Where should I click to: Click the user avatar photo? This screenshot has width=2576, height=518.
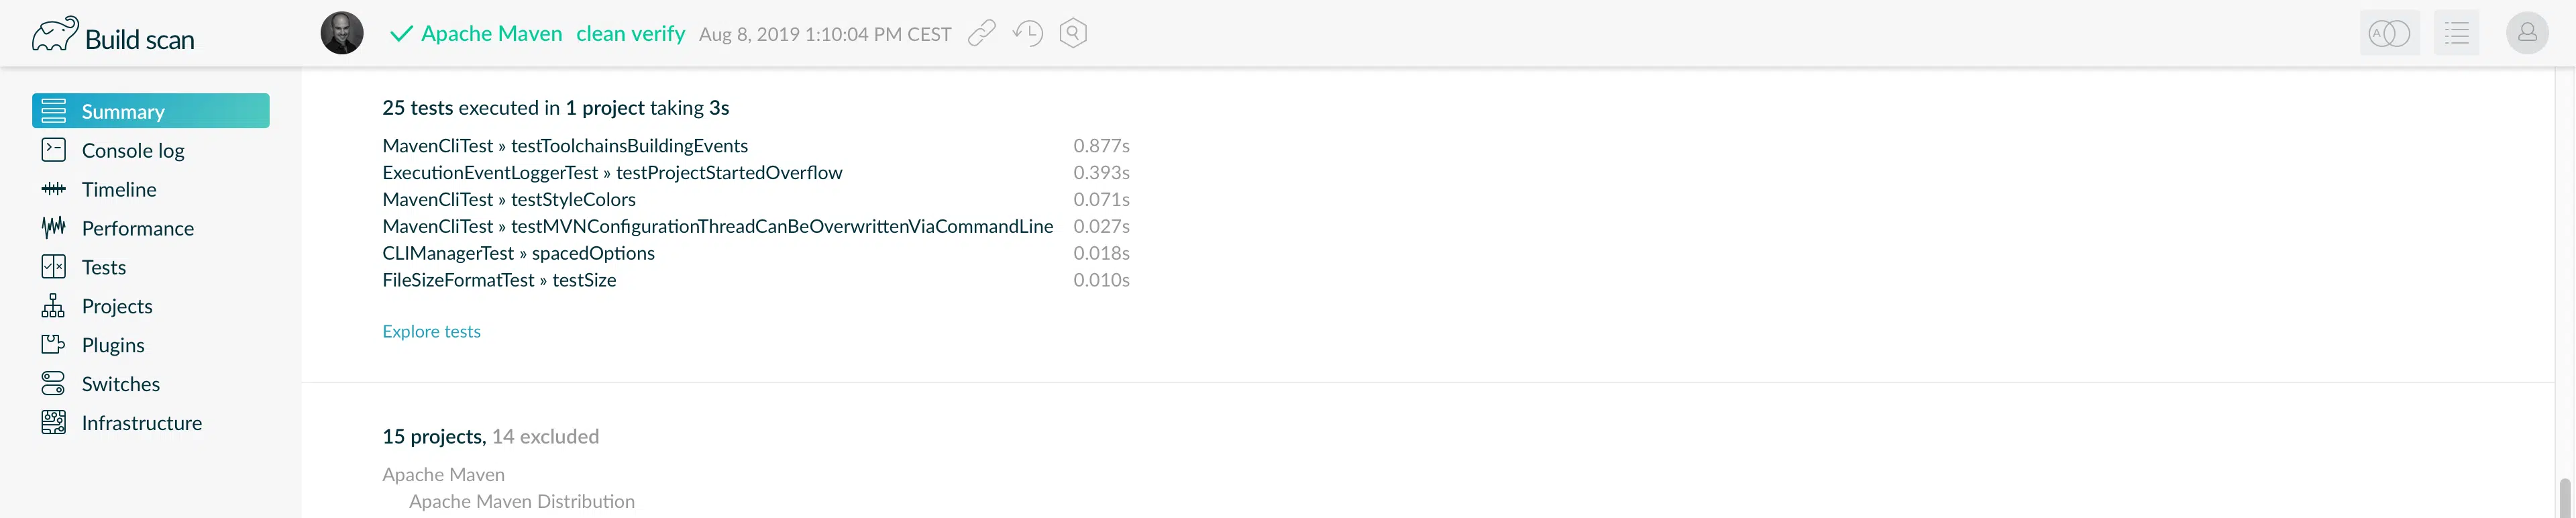click(342, 33)
